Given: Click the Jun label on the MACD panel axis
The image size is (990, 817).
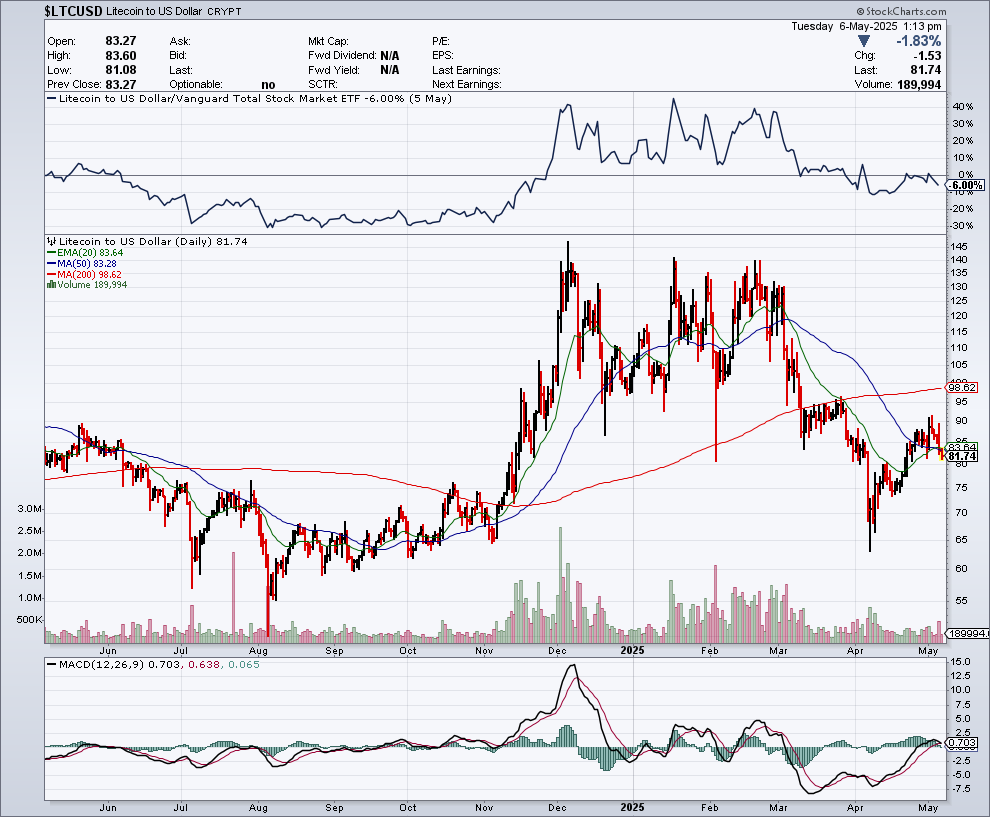Looking at the screenshot, I should pyautogui.click(x=108, y=808).
